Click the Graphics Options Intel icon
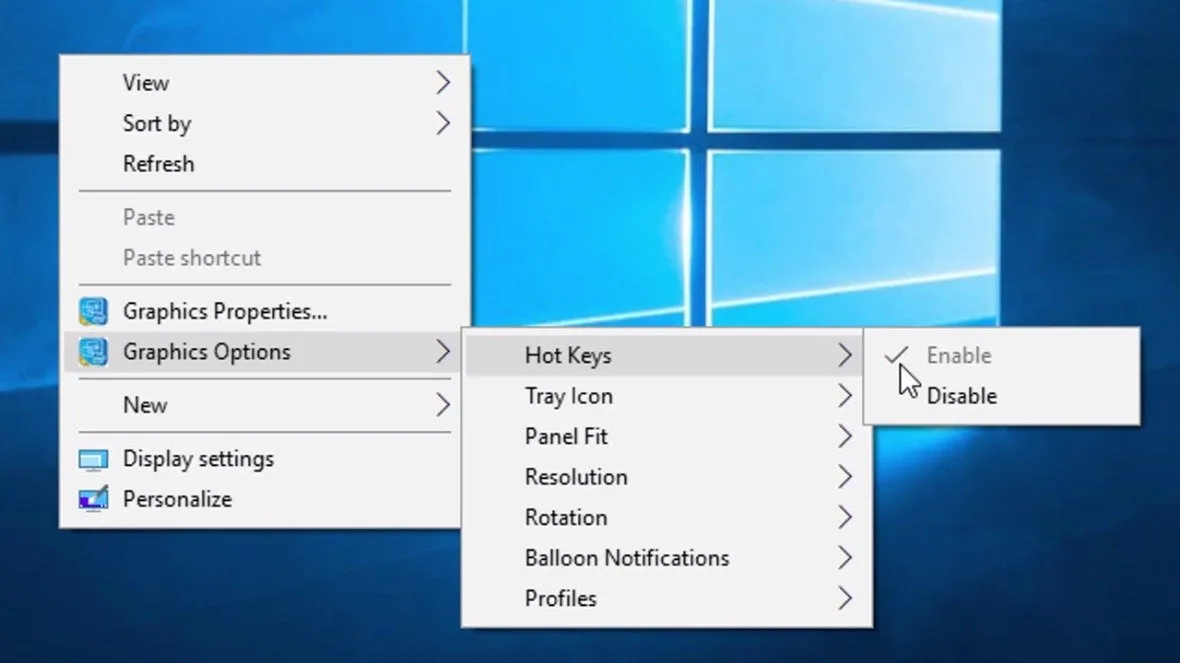Viewport: 1180px width, 663px height. coord(93,352)
